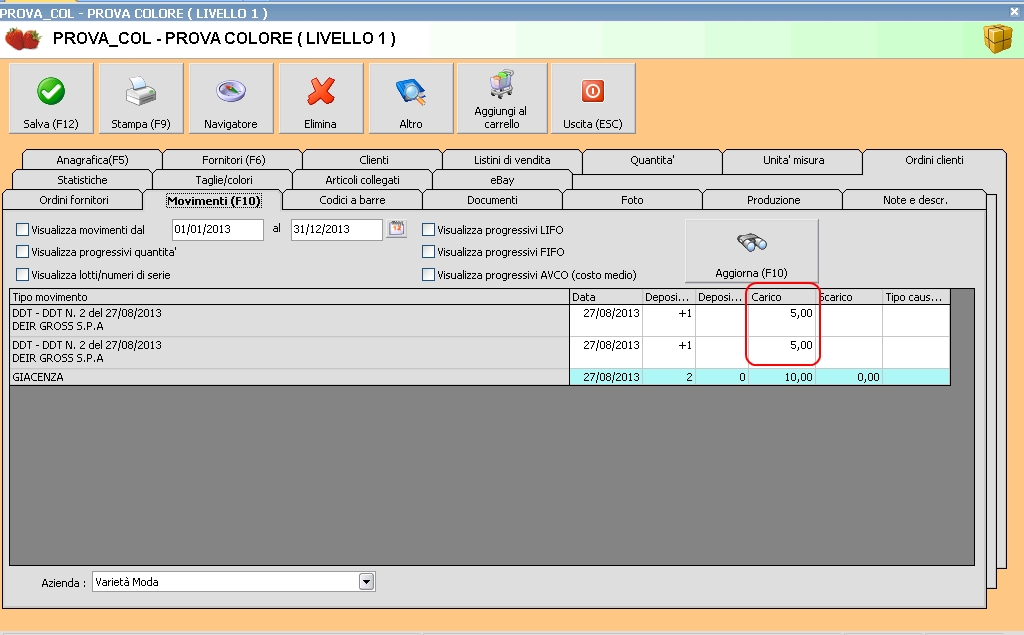Image resolution: width=1024 pixels, height=635 pixels.
Task: Click the Aggiorna (F10) binoculars button
Action: point(751,251)
